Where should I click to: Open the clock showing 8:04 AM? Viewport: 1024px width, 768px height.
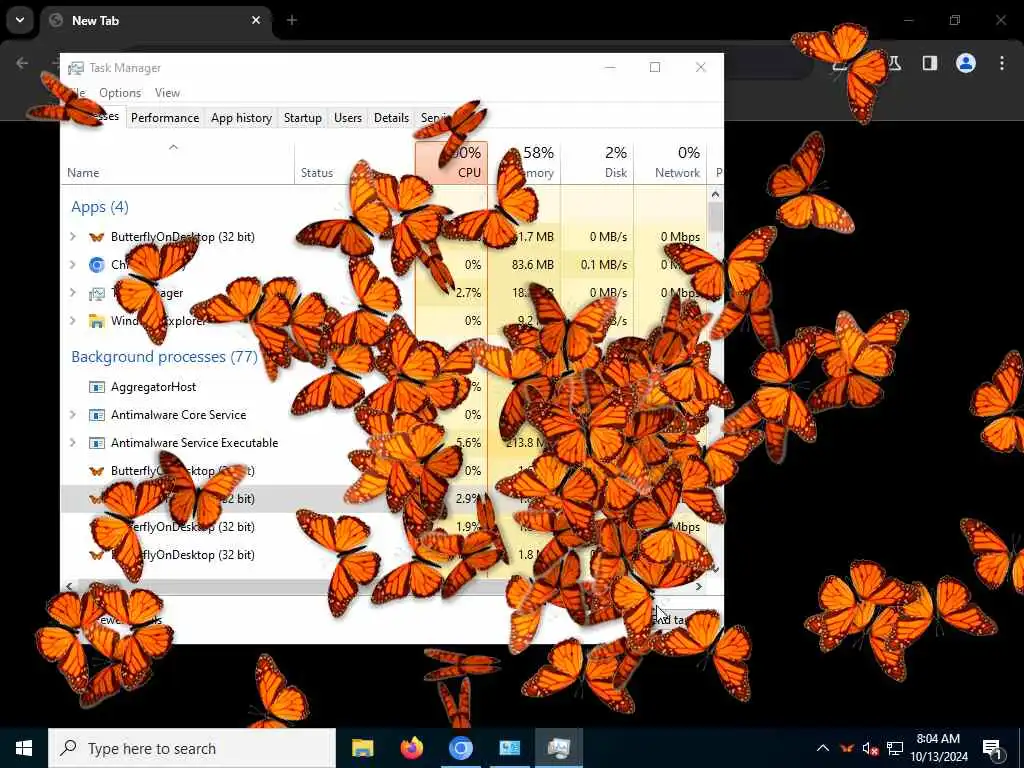(x=939, y=748)
